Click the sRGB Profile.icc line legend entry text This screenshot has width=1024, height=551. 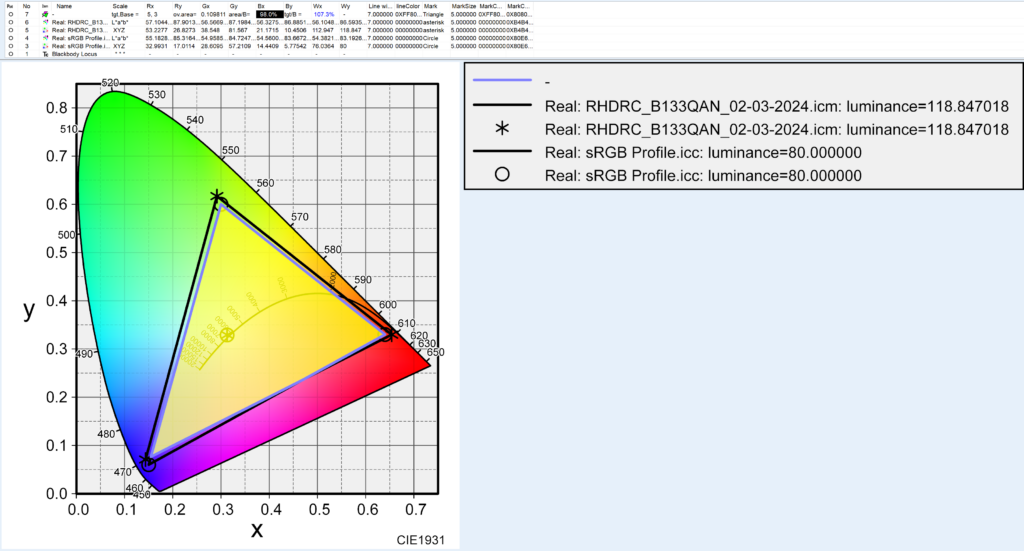click(x=703, y=153)
